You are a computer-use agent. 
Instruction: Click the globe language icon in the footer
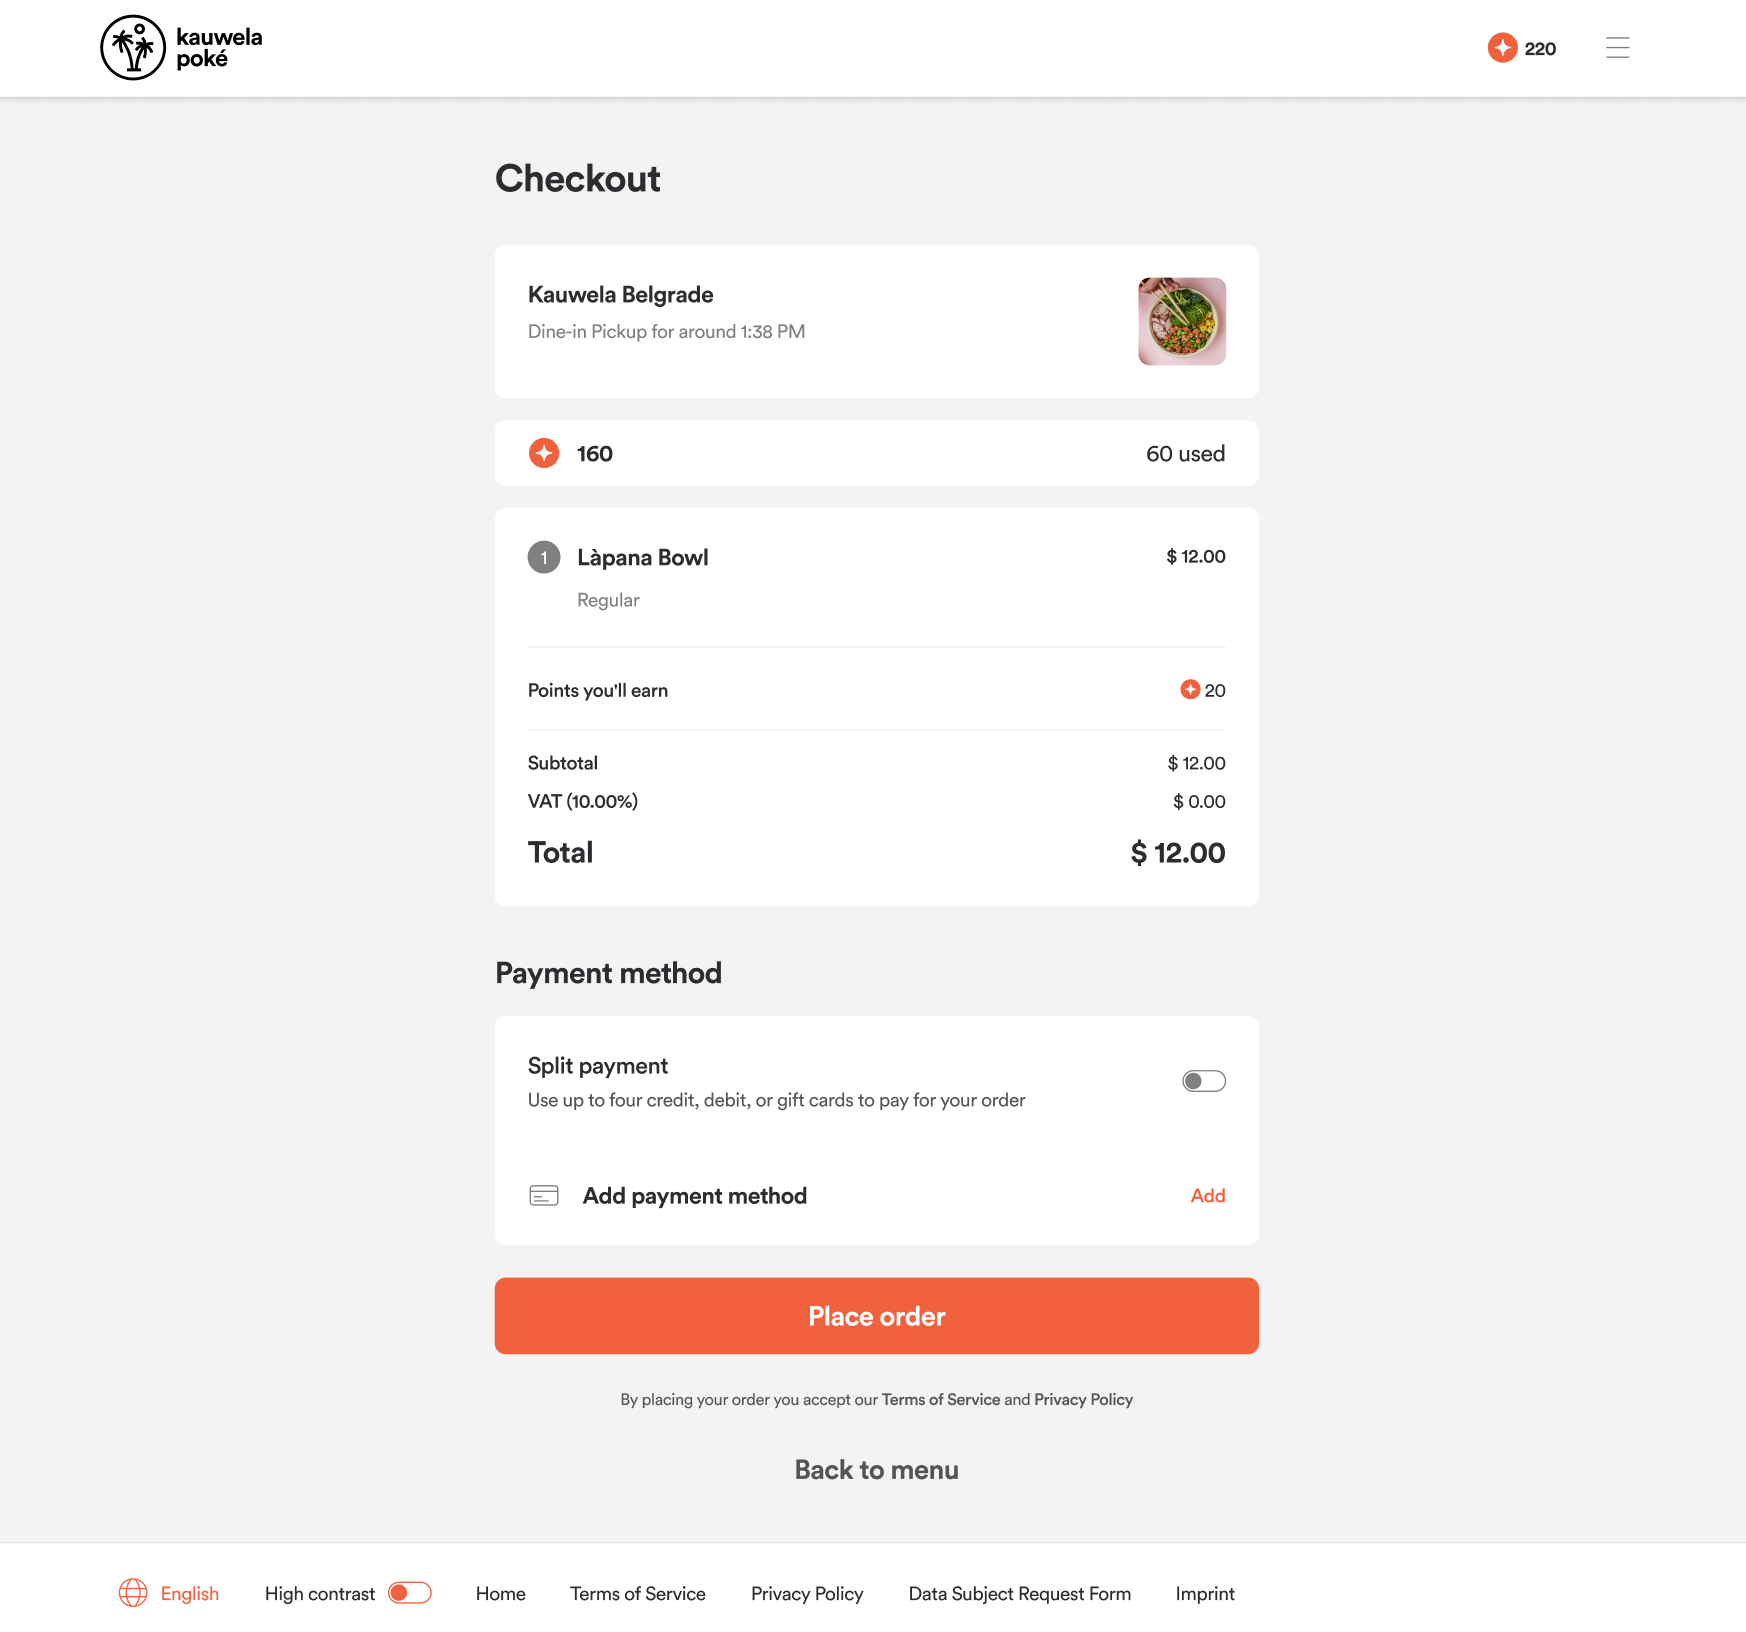pos(133,1593)
